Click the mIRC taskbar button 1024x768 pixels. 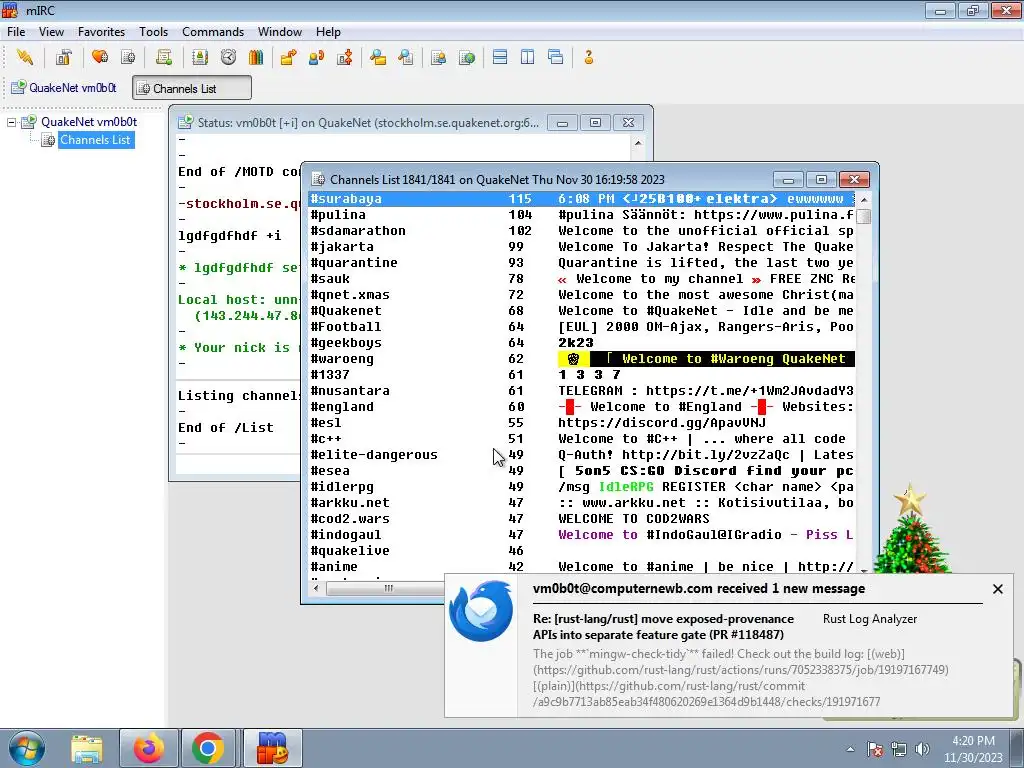pyautogui.click(x=272, y=748)
